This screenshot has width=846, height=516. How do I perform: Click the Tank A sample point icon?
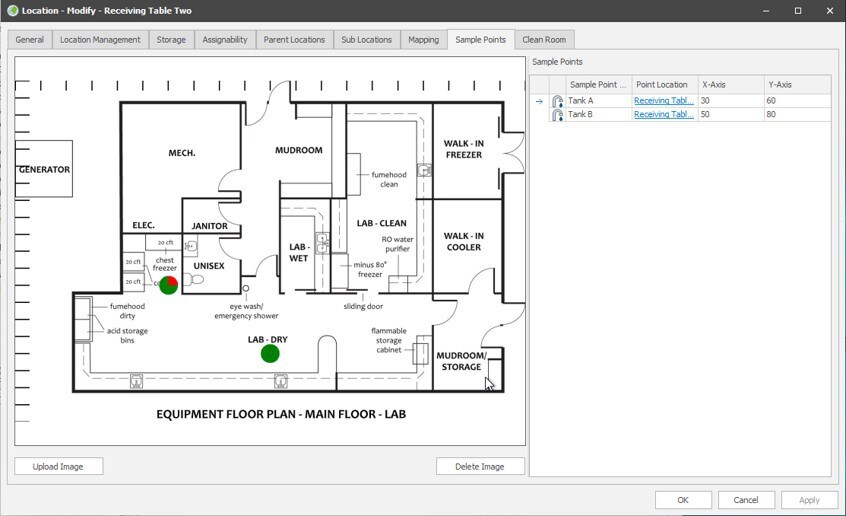point(558,101)
